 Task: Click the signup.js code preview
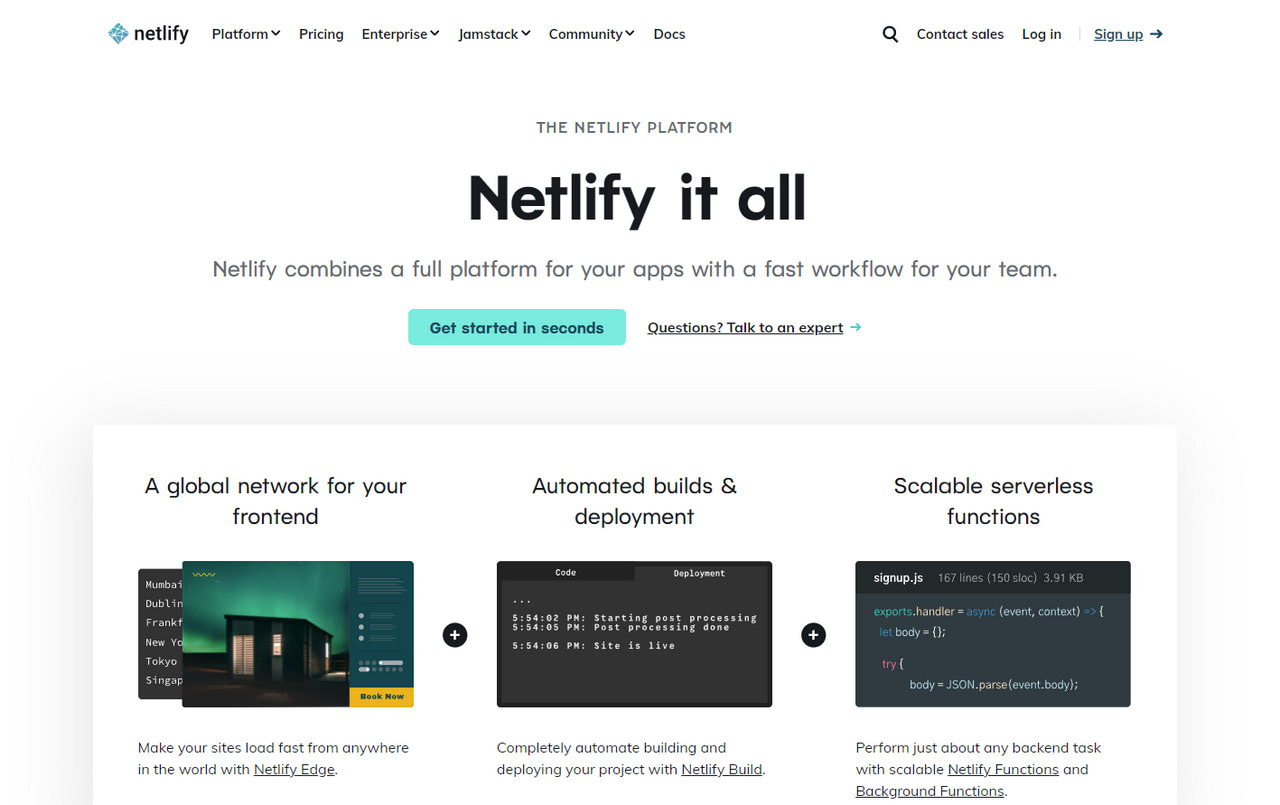point(993,634)
